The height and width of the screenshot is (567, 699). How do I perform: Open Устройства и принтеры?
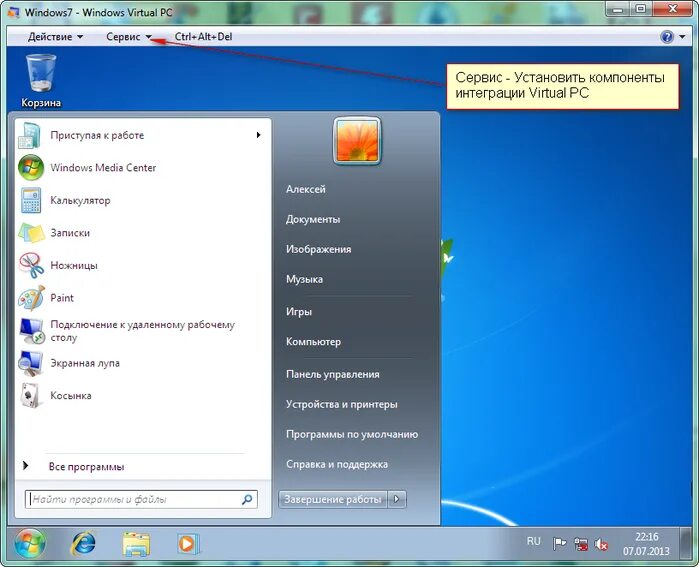coord(341,404)
